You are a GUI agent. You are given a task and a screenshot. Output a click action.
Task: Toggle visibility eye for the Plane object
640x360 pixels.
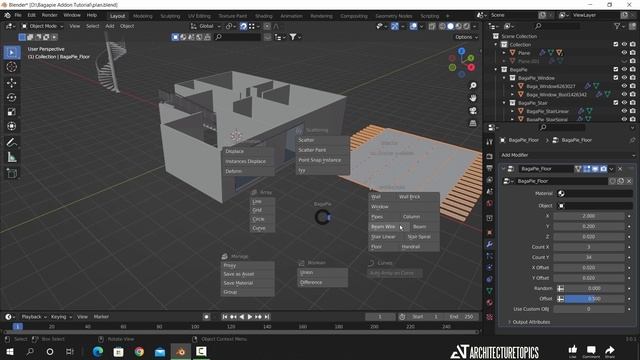click(x=624, y=53)
